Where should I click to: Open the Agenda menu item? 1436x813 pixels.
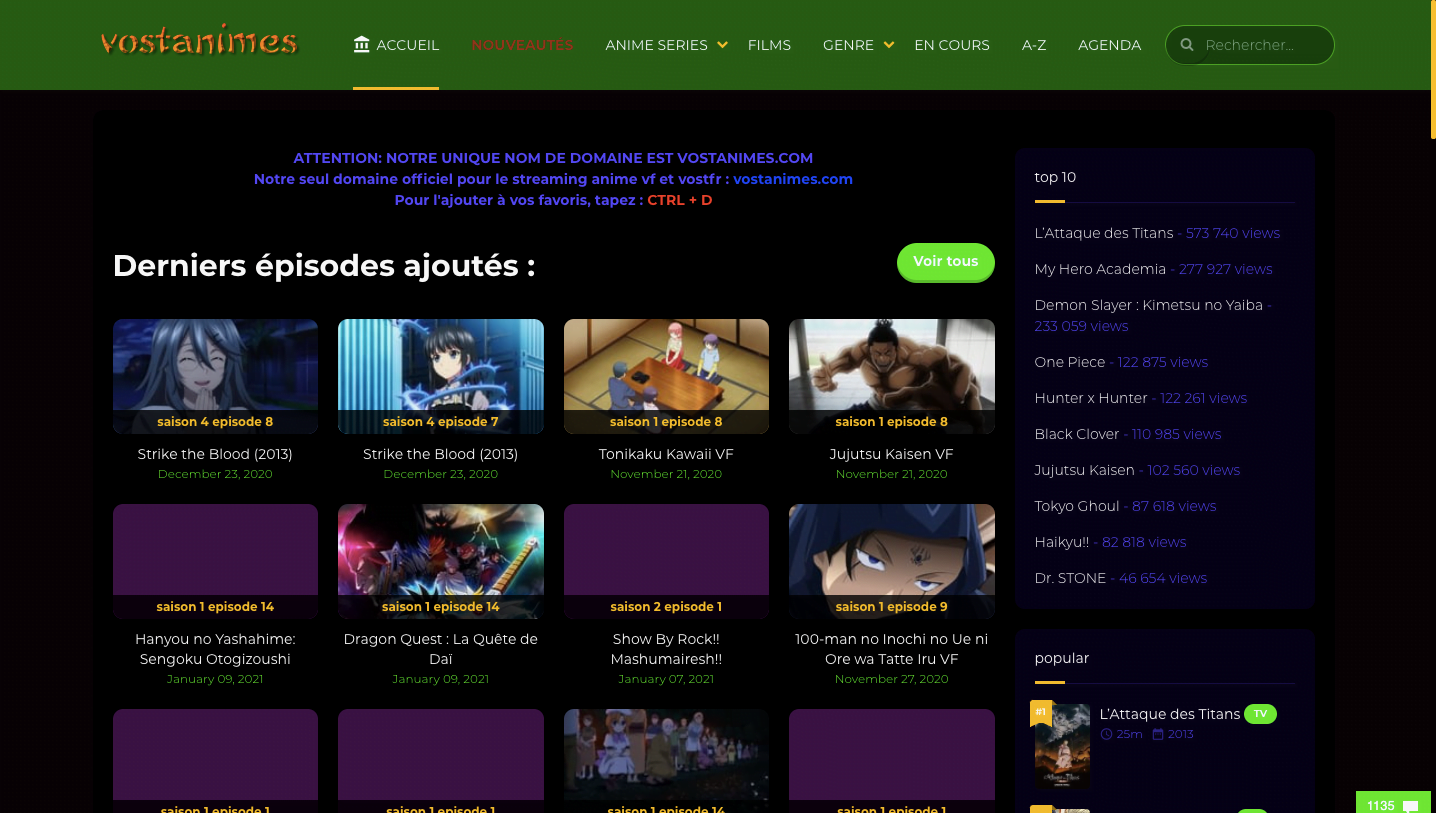(1109, 45)
